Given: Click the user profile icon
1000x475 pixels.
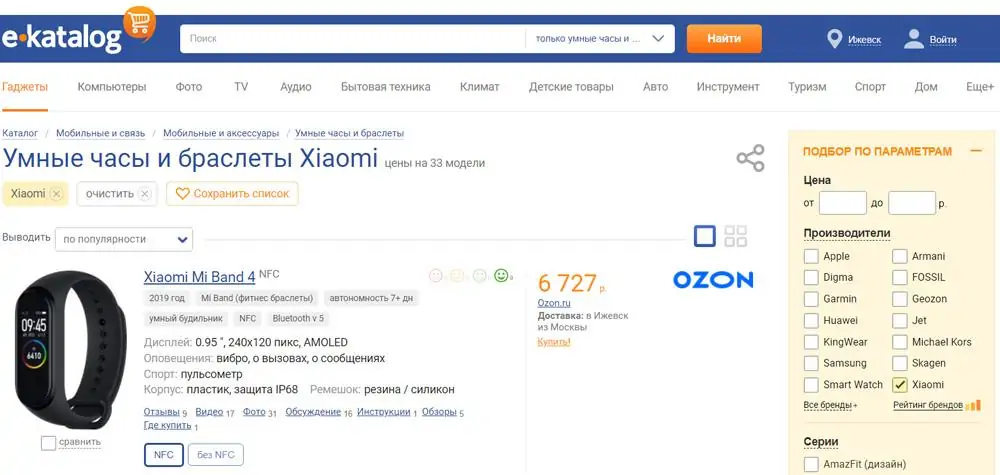Looking at the screenshot, I should (914, 39).
